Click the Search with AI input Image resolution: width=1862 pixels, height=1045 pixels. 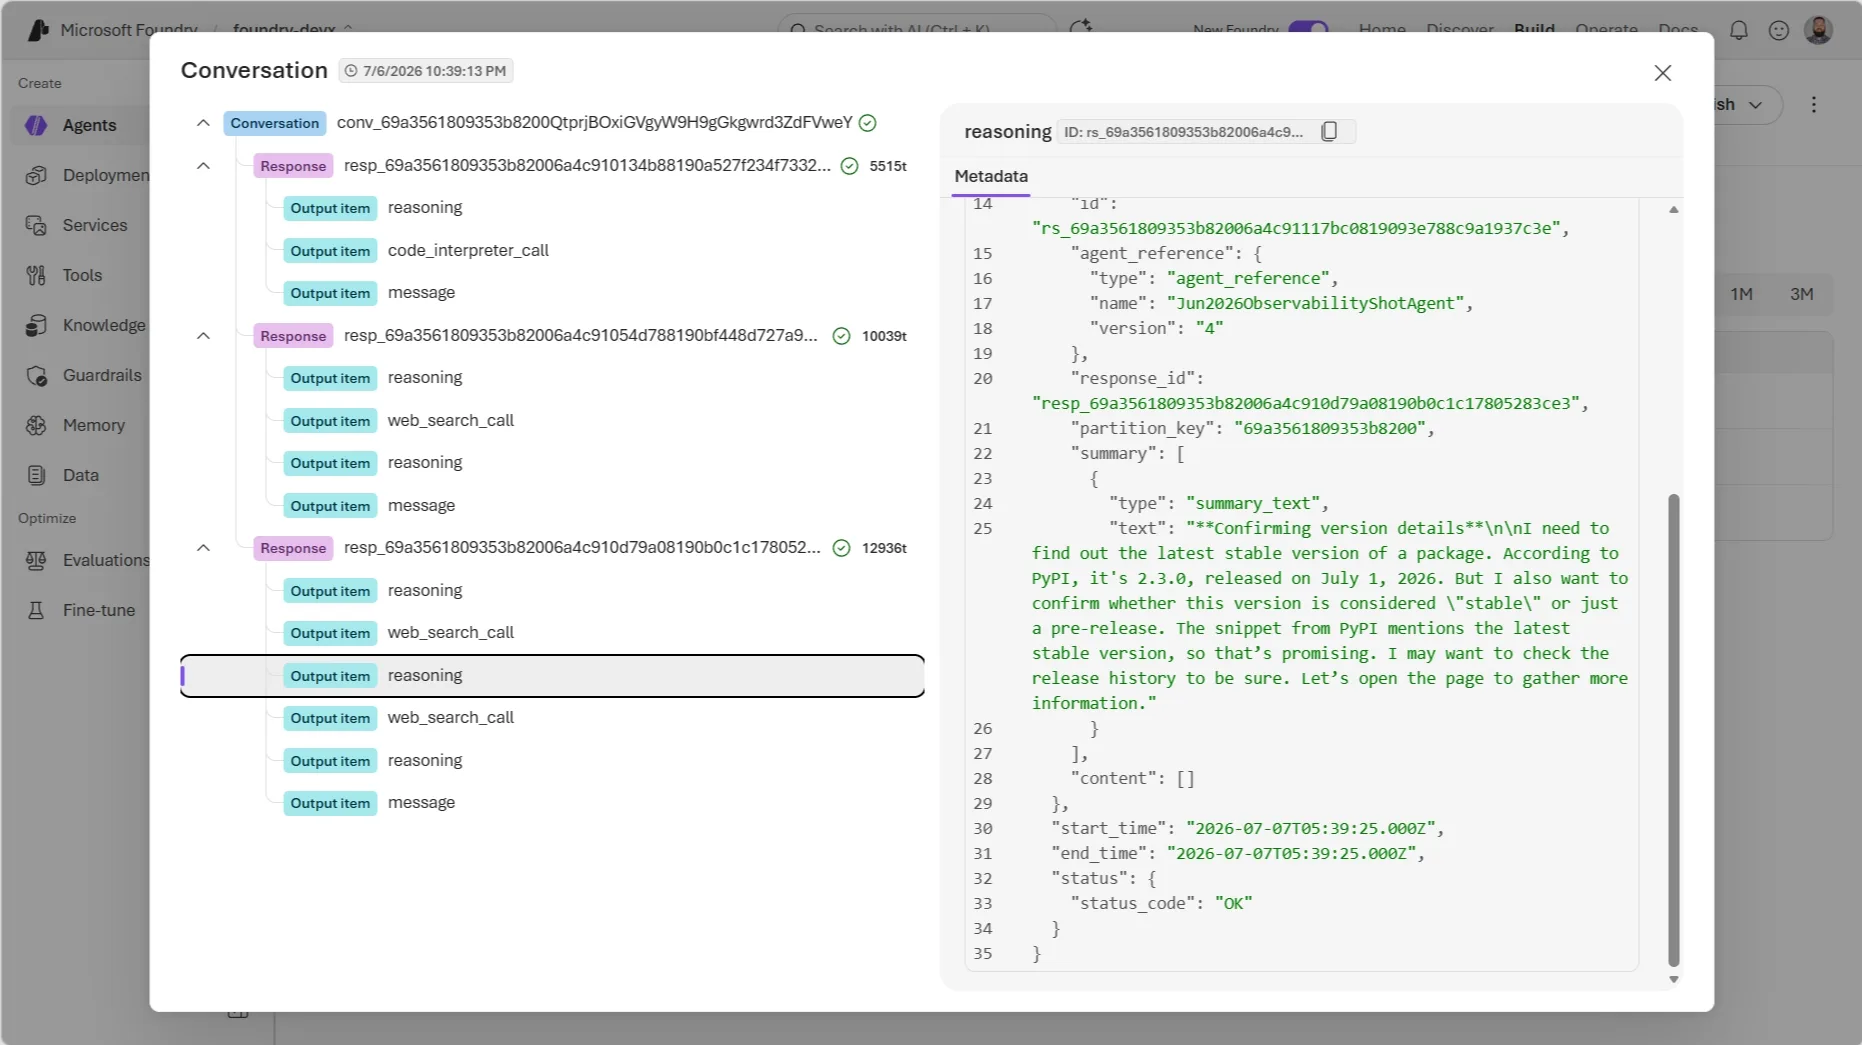(915, 29)
